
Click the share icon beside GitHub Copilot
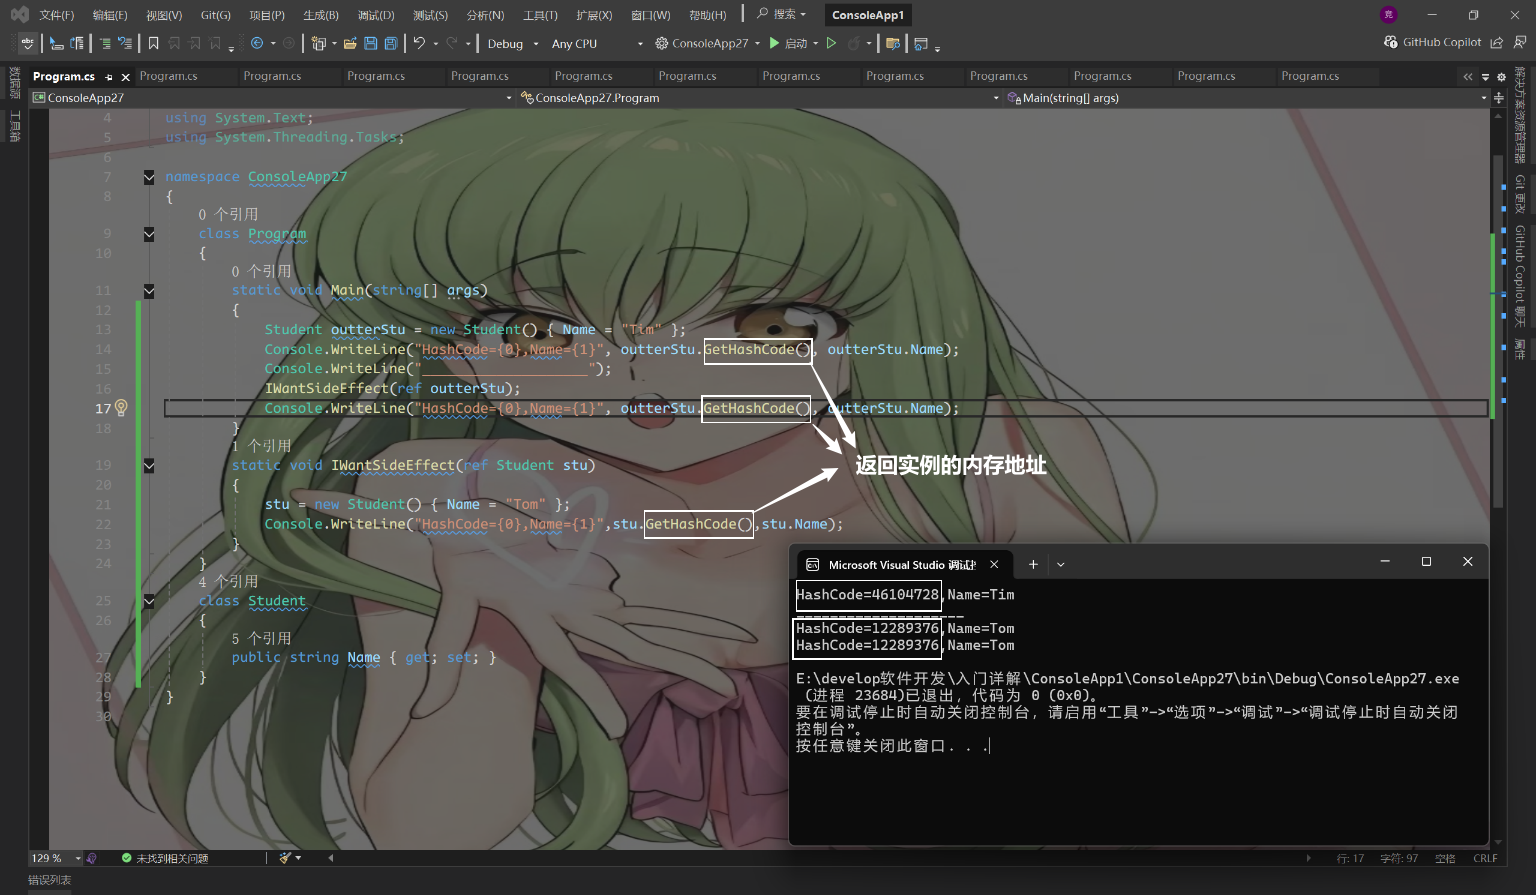click(1497, 42)
